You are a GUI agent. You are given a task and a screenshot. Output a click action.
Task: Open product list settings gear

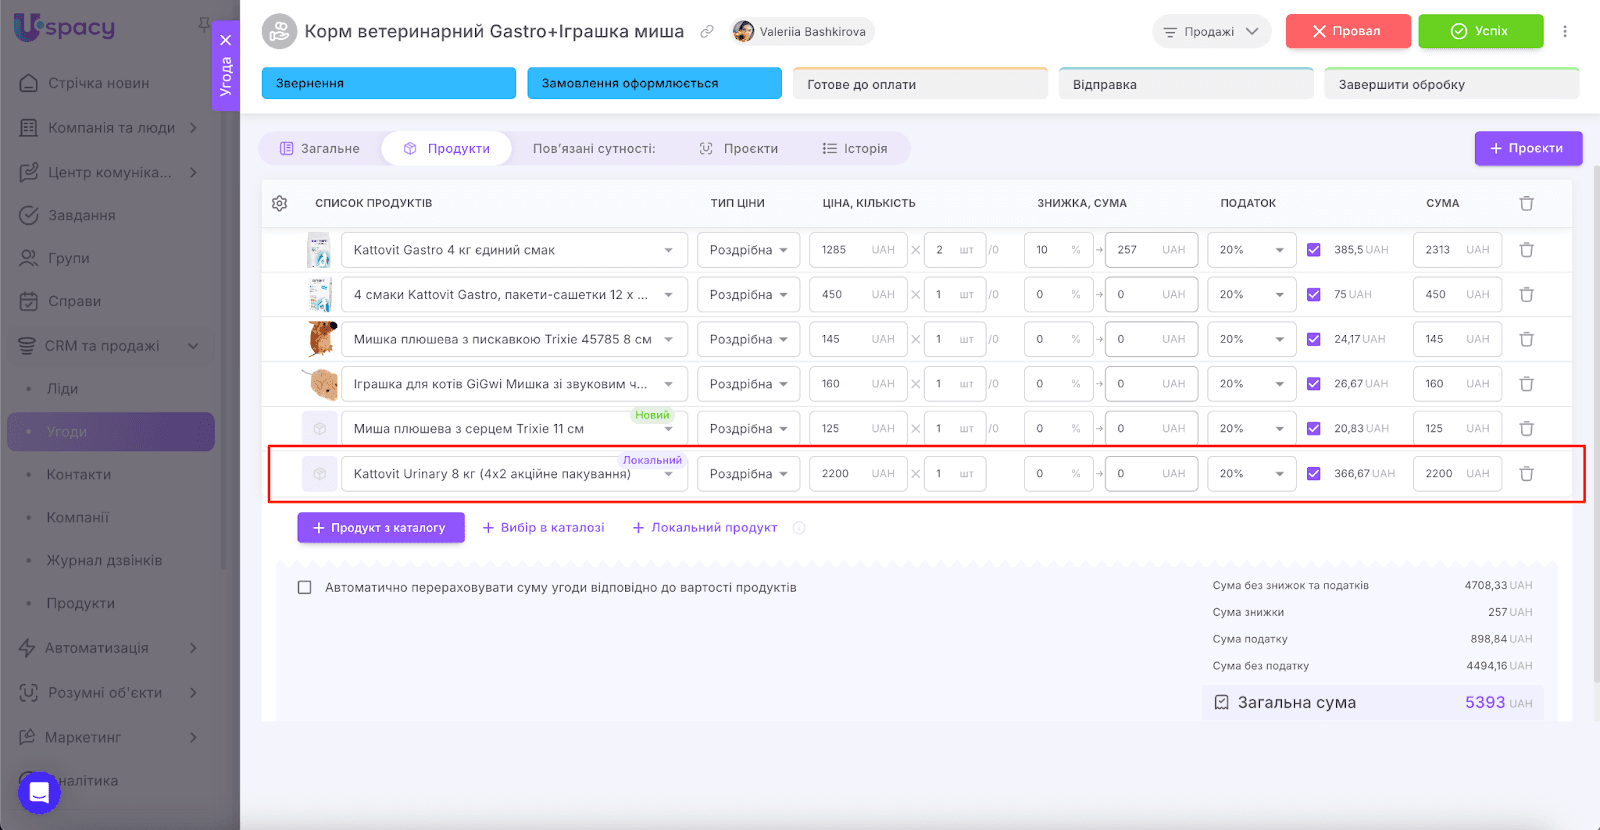(x=280, y=203)
